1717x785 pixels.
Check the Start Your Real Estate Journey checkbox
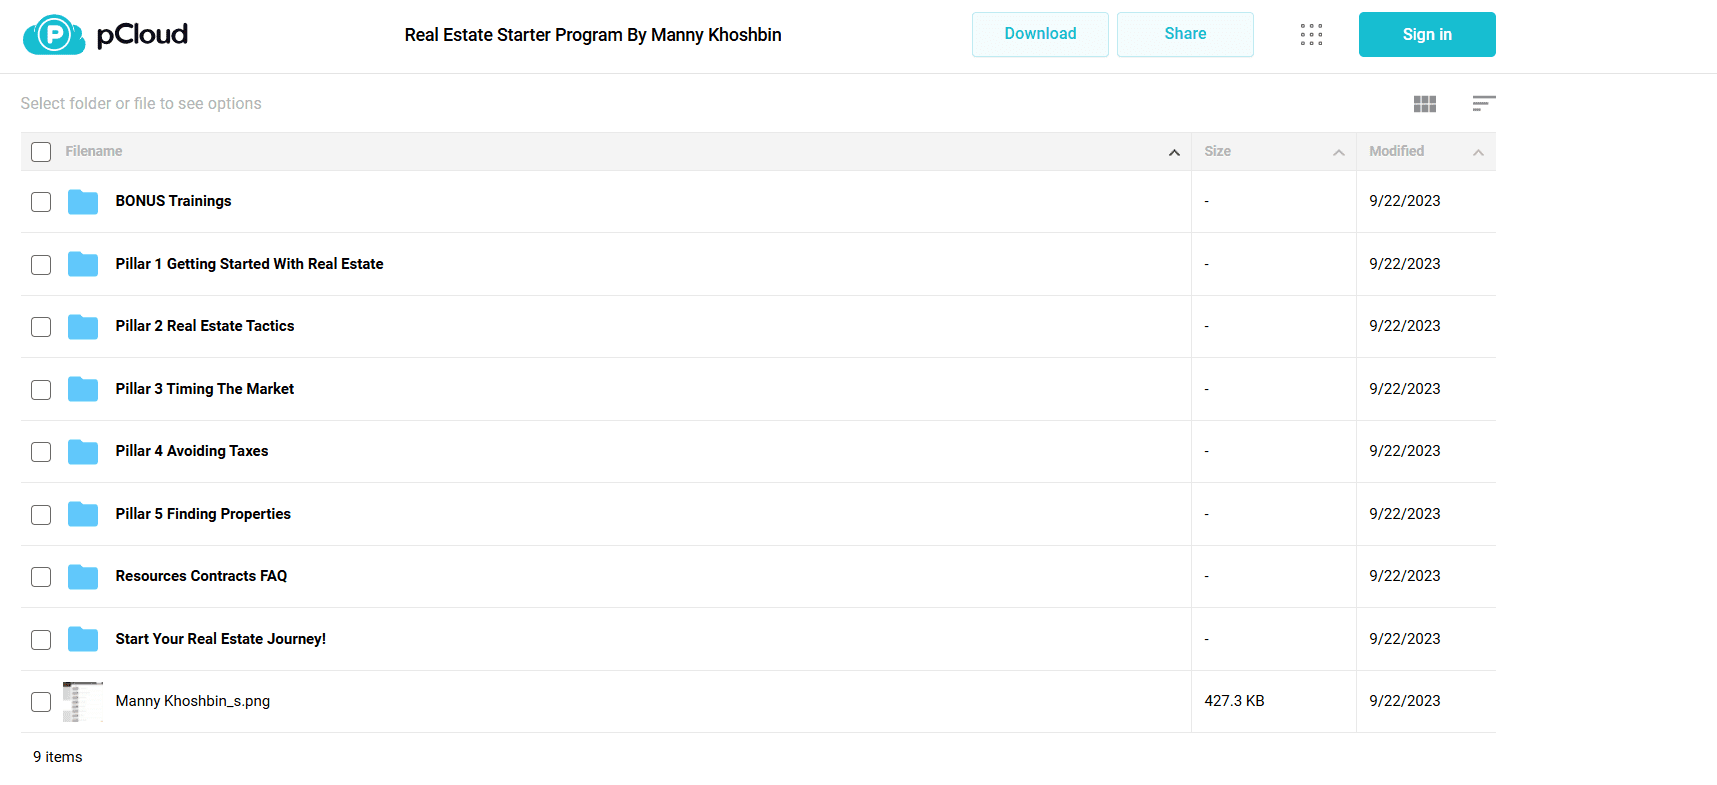click(x=41, y=640)
